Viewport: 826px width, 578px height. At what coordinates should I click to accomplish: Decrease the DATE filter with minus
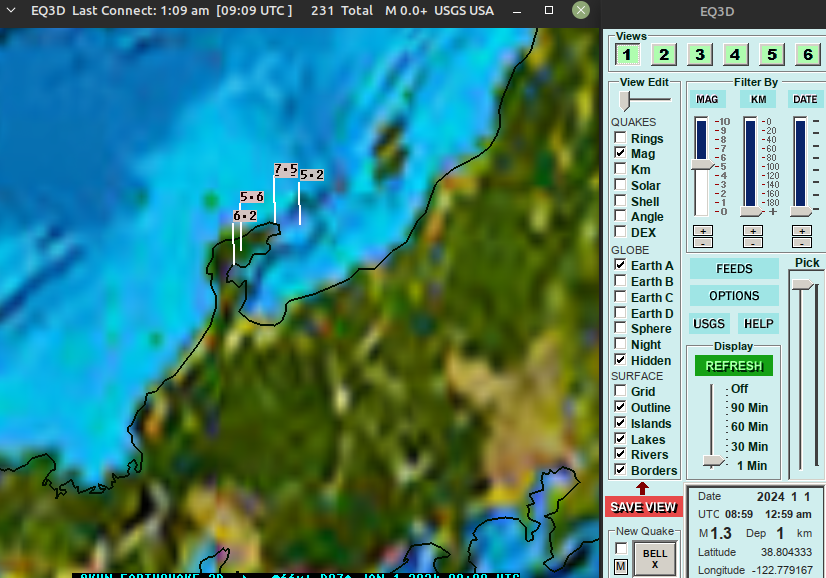pos(802,242)
